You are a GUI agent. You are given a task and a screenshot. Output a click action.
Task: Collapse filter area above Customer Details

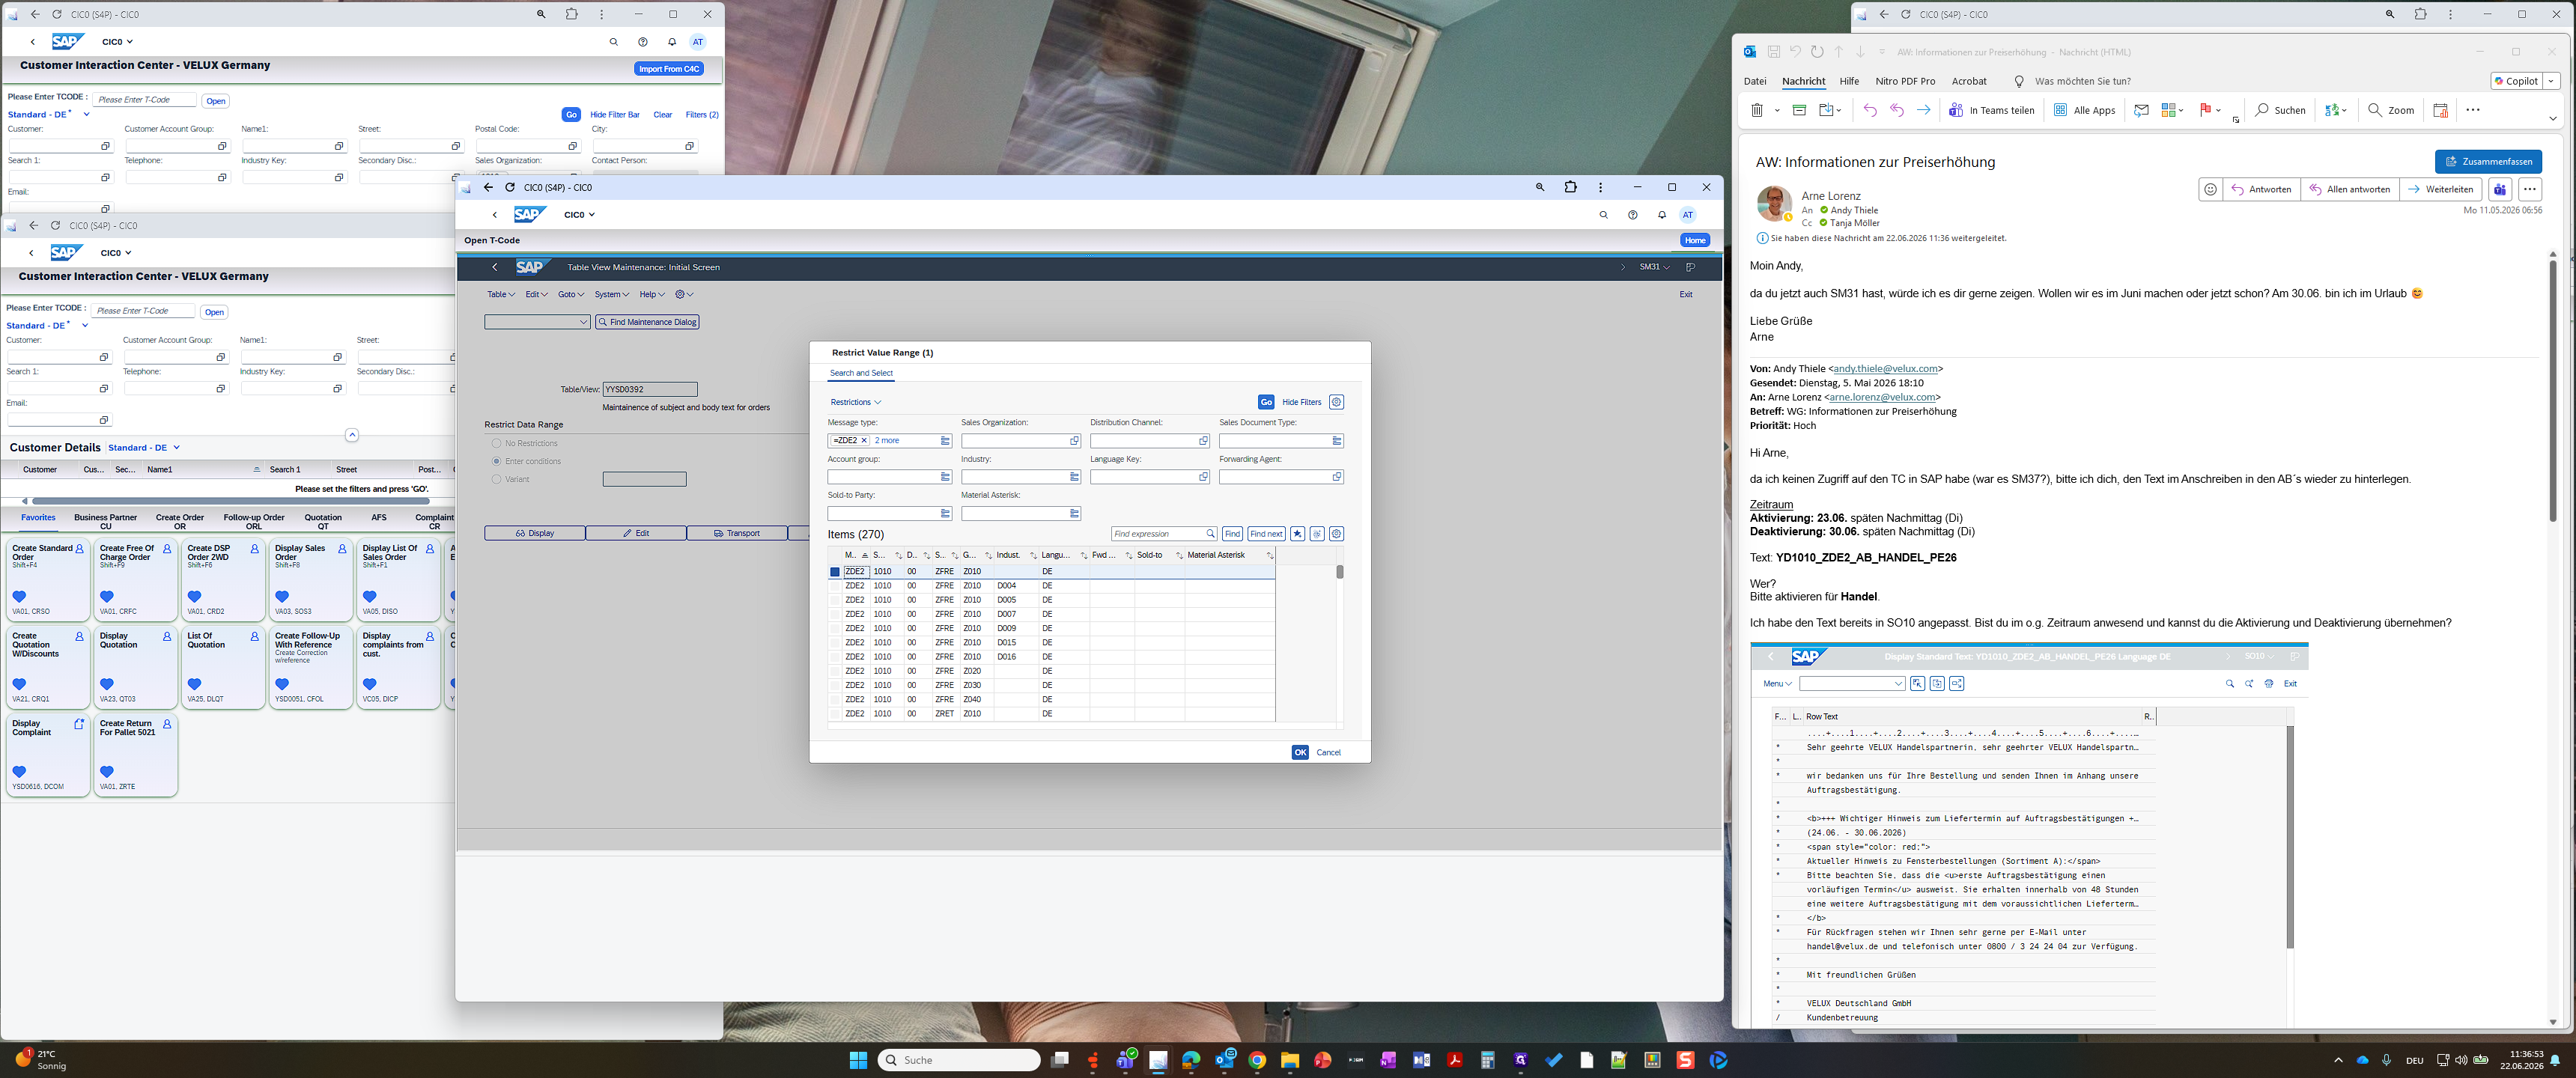pyautogui.click(x=352, y=435)
